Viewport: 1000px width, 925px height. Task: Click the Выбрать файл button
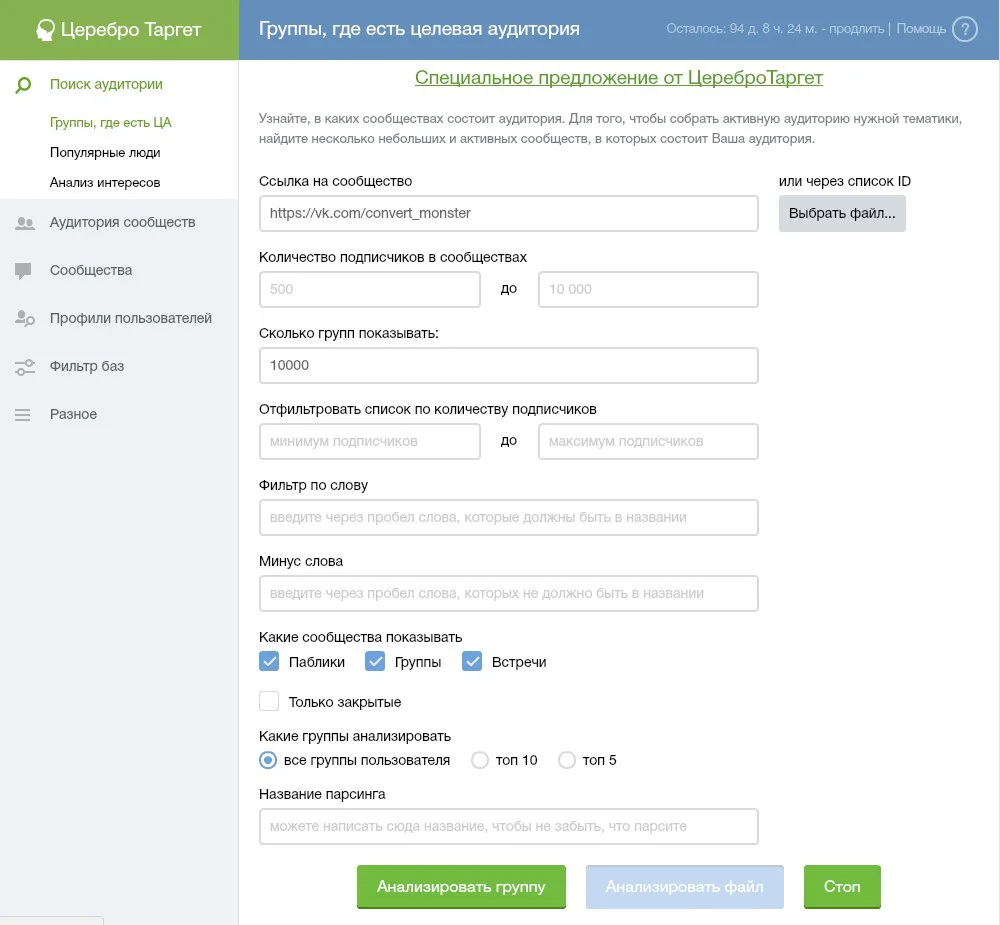tap(842, 214)
